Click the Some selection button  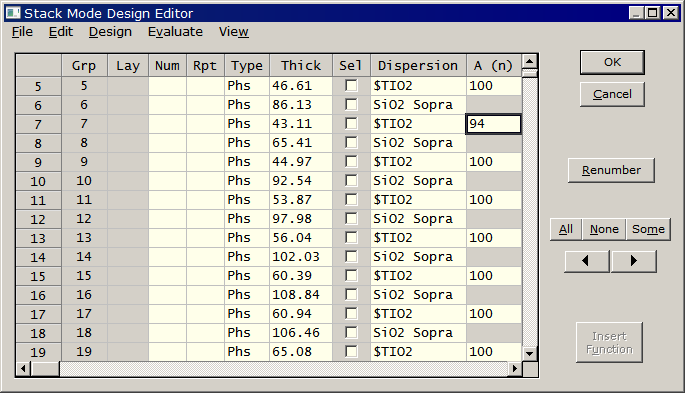[648, 229]
